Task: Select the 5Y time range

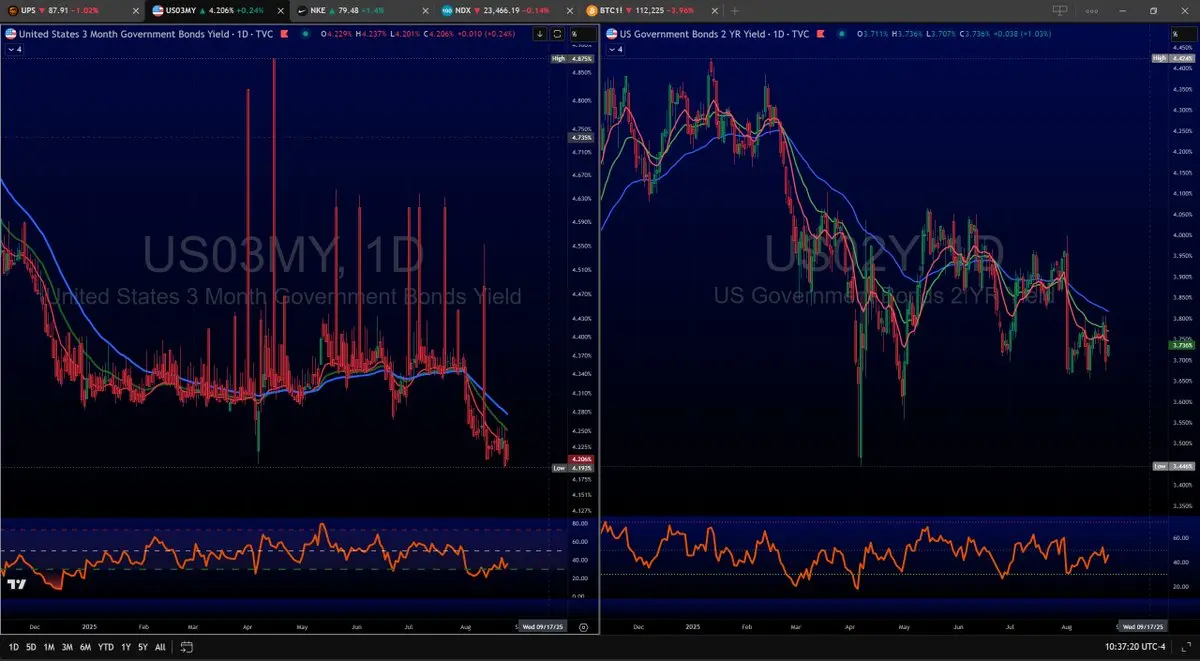Action: [143, 647]
